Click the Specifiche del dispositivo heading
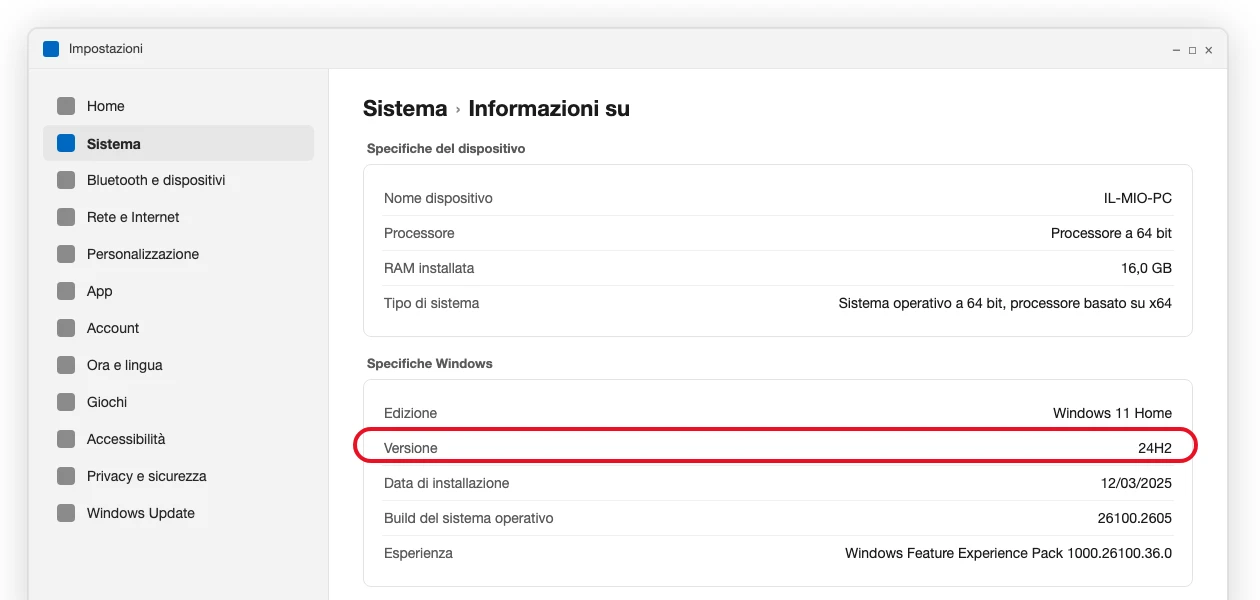The image size is (1260, 600). tap(446, 148)
